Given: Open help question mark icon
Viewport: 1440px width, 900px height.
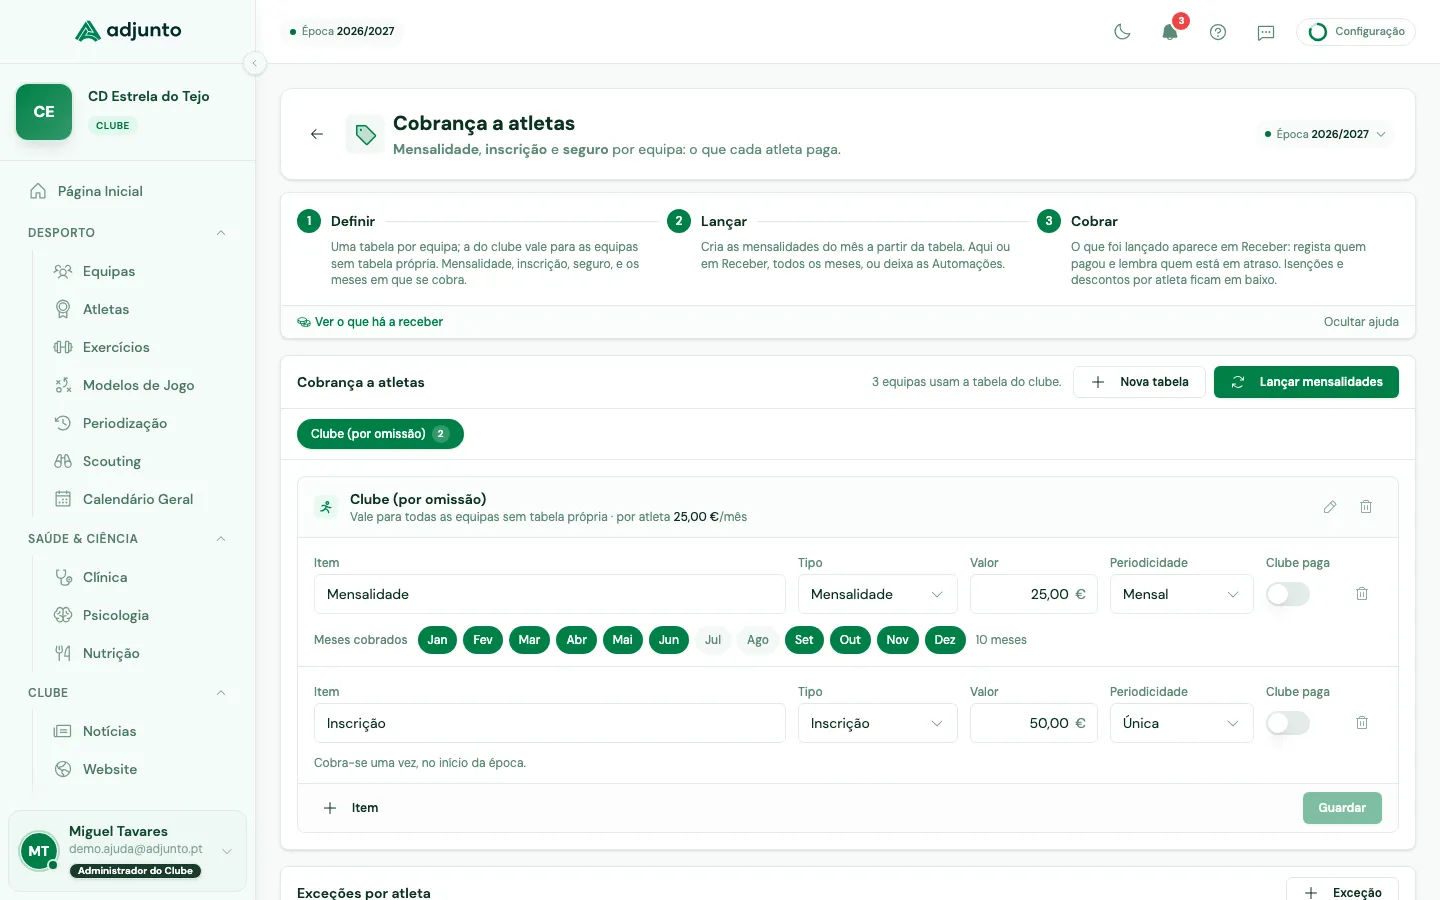Looking at the screenshot, I should [x=1218, y=32].
